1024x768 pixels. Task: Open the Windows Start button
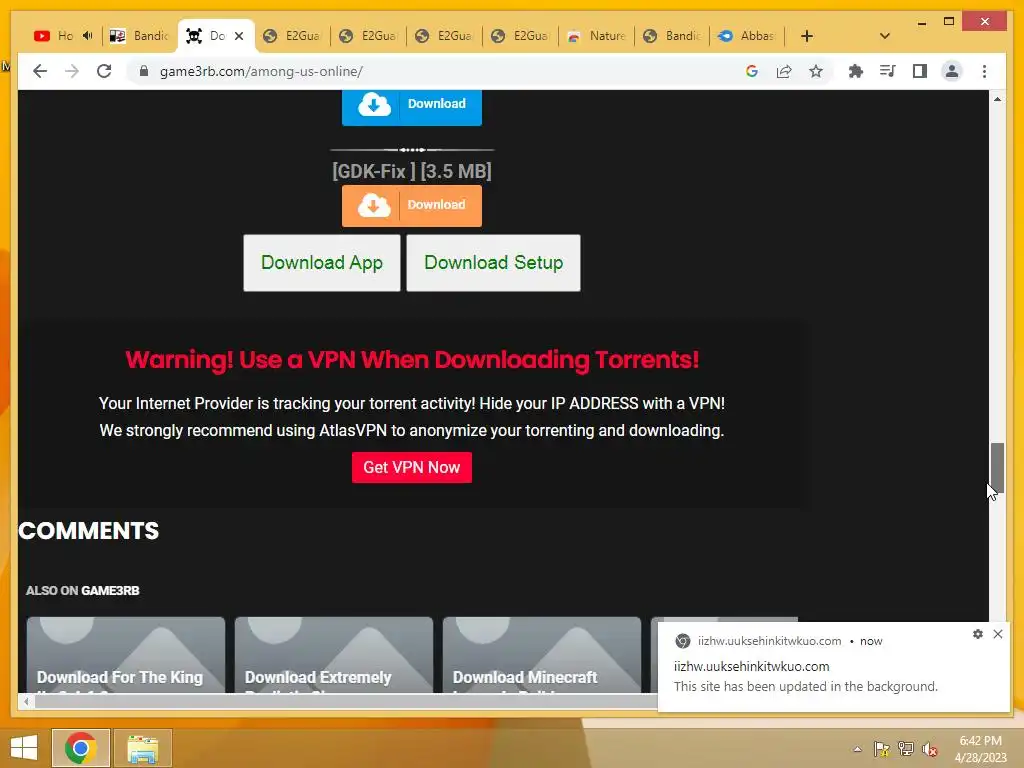[x=24, y=748]
